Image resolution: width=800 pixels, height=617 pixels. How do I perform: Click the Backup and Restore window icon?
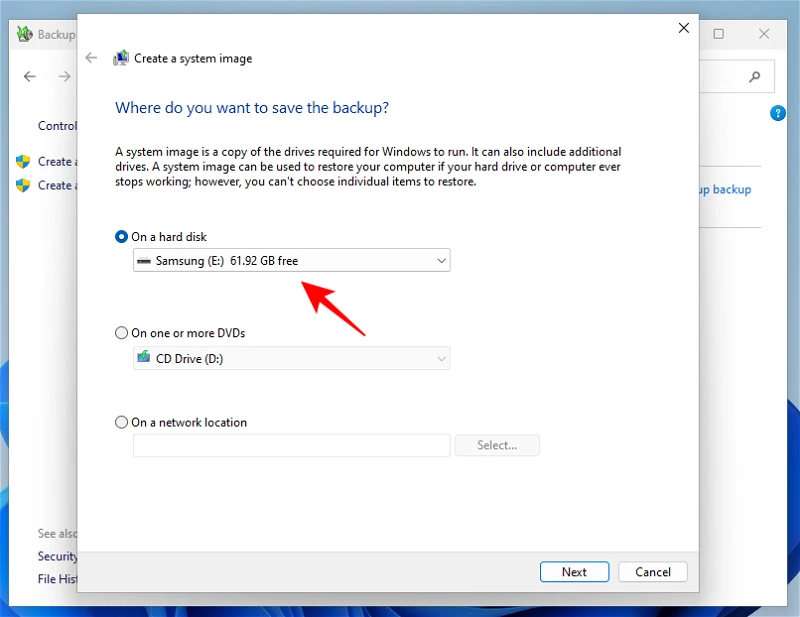[25, 34]
